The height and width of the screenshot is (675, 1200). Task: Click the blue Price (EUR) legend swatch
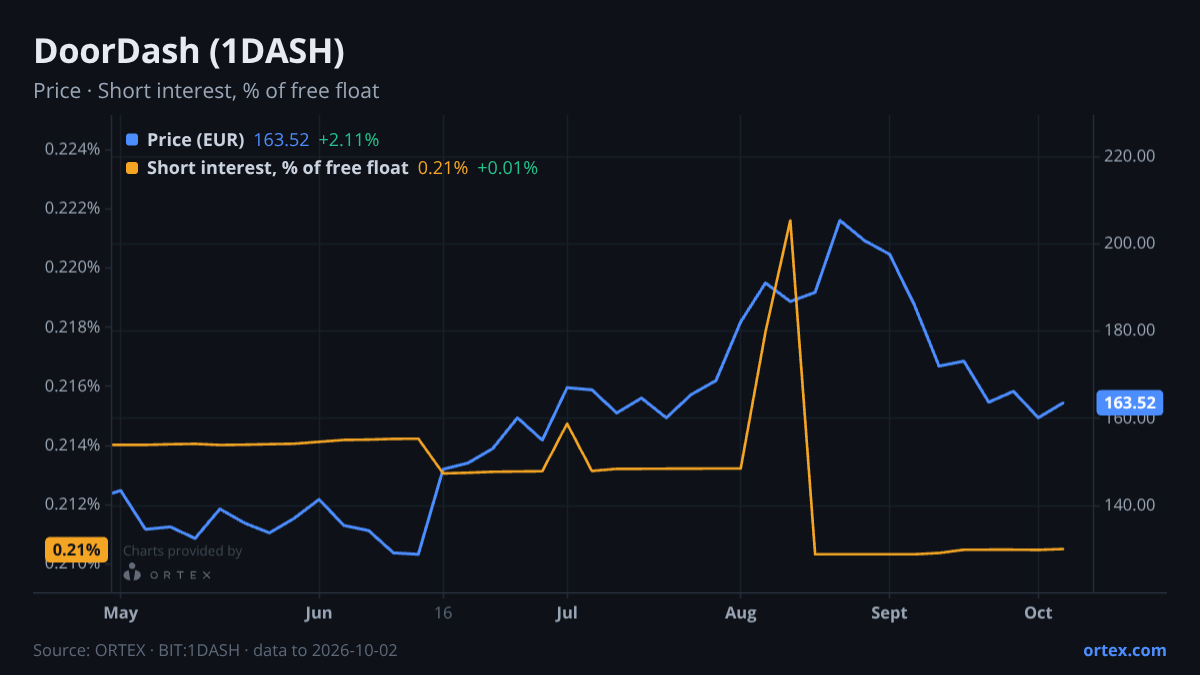pyautogui.click(x=132, y=140)
